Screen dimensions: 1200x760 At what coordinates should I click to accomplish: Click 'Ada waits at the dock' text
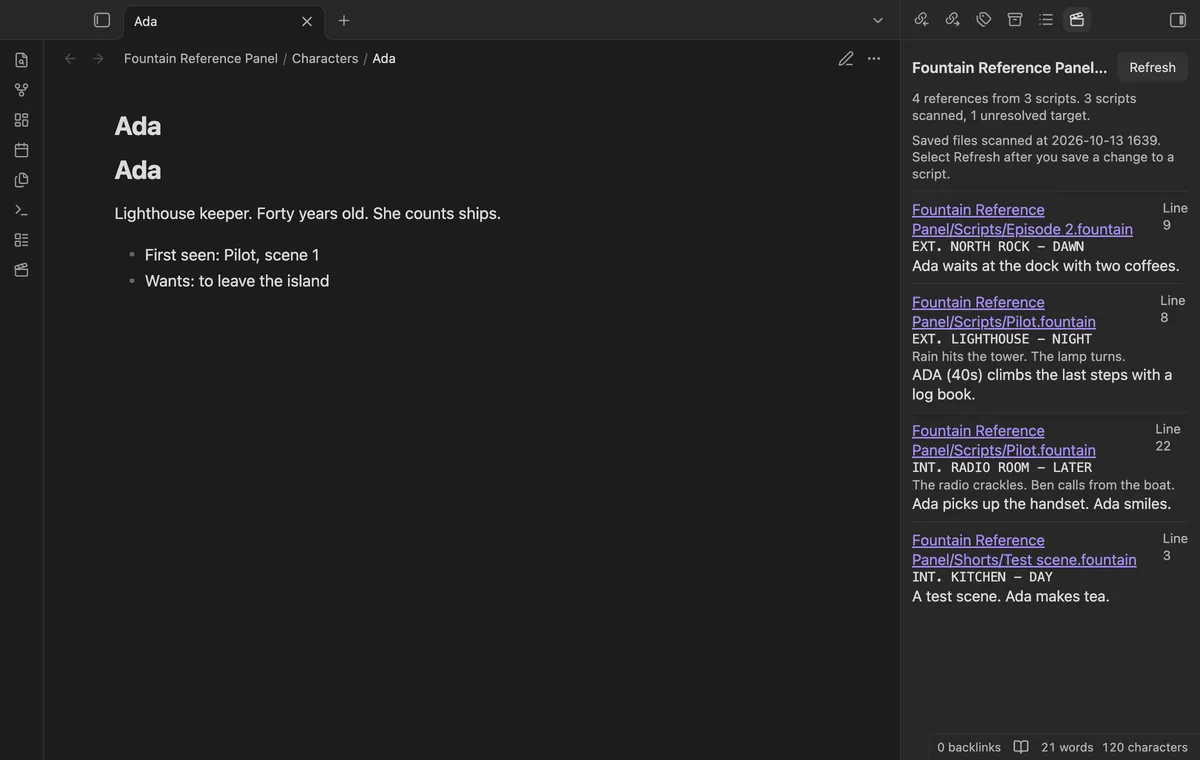pos(1046,266)
